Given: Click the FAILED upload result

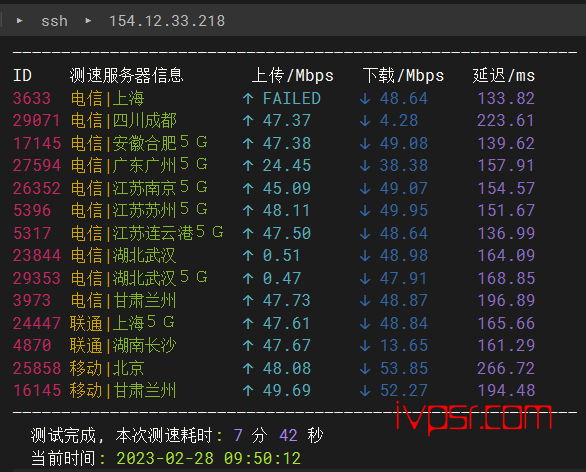Looking at the screenshot, I should point(292,99).
